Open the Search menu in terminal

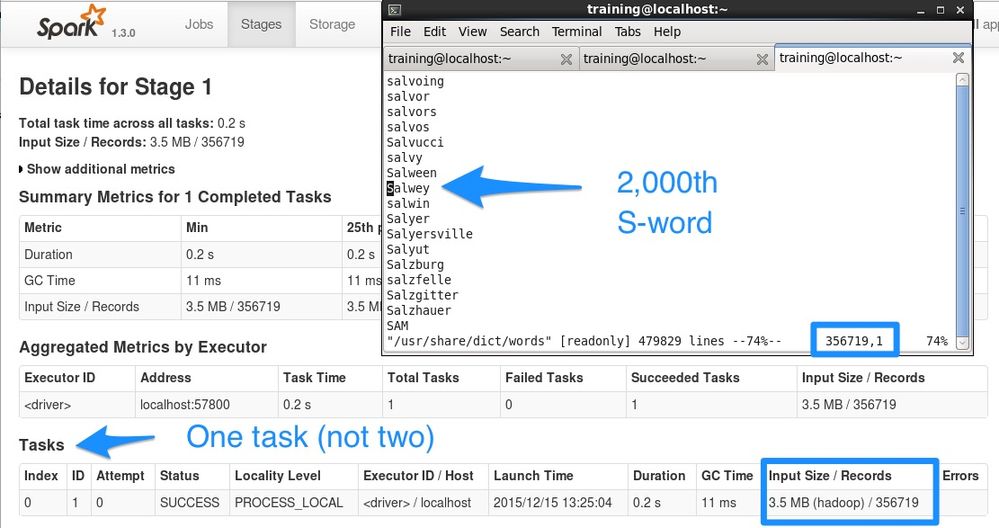click(519, 32)
